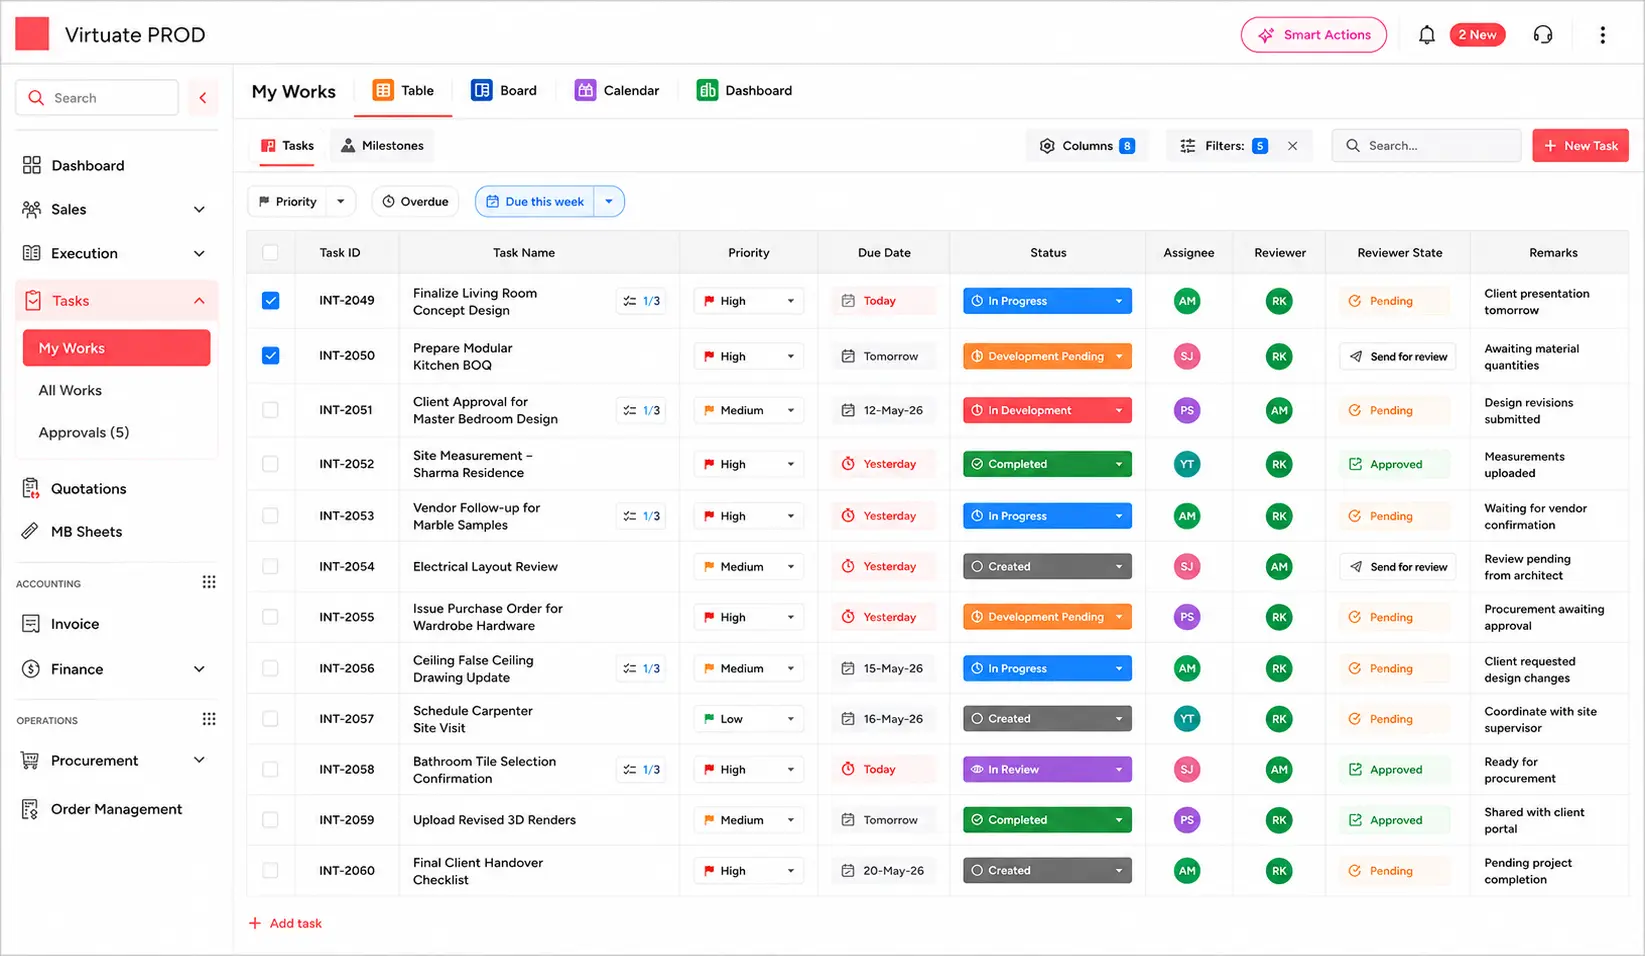
Task: Click the Smart Actions button
Action: click(1314, 35)
